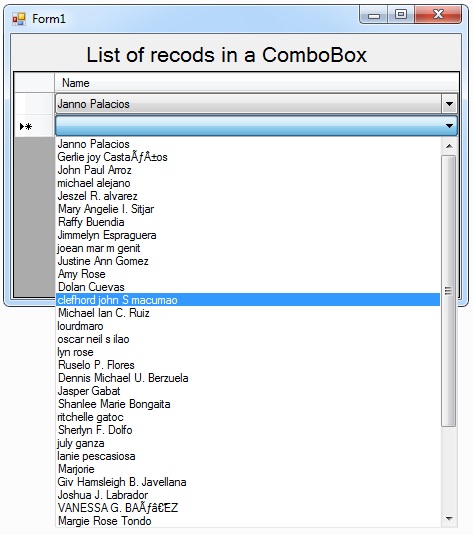Click the Form1 application icon

point(19,19)
